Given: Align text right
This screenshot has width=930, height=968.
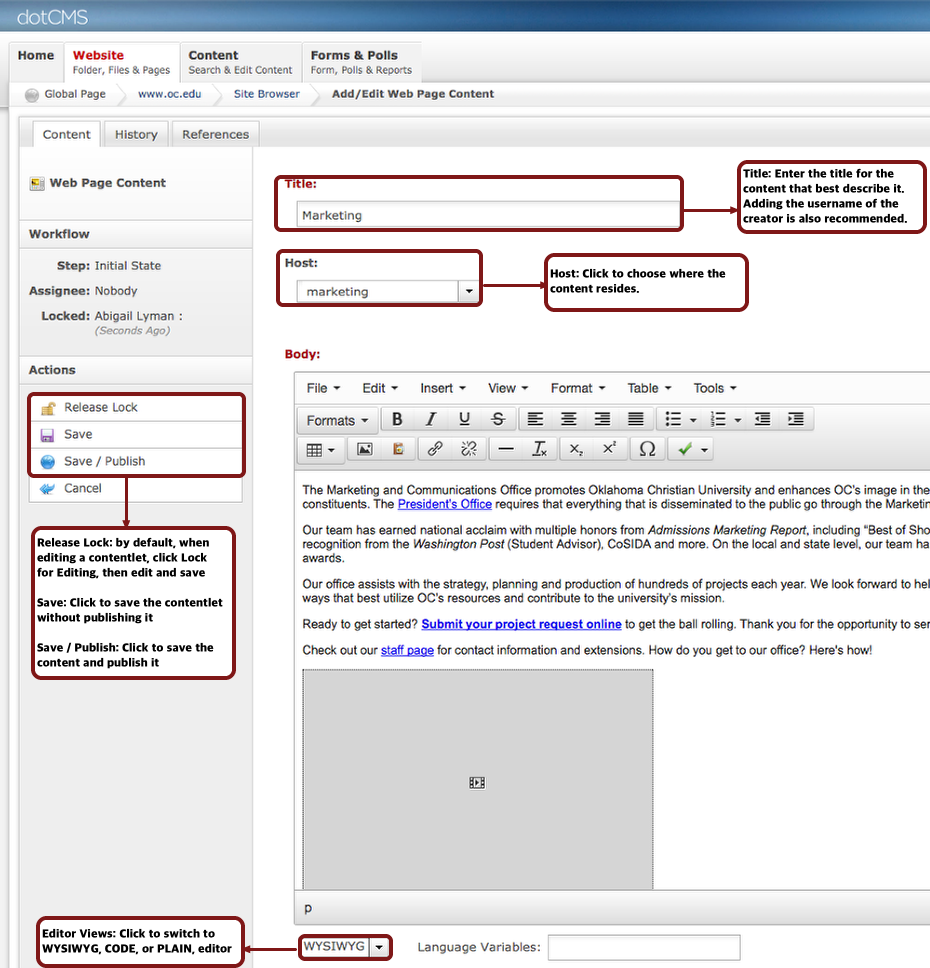Looking at the screenshot, I should pos(602,420).
